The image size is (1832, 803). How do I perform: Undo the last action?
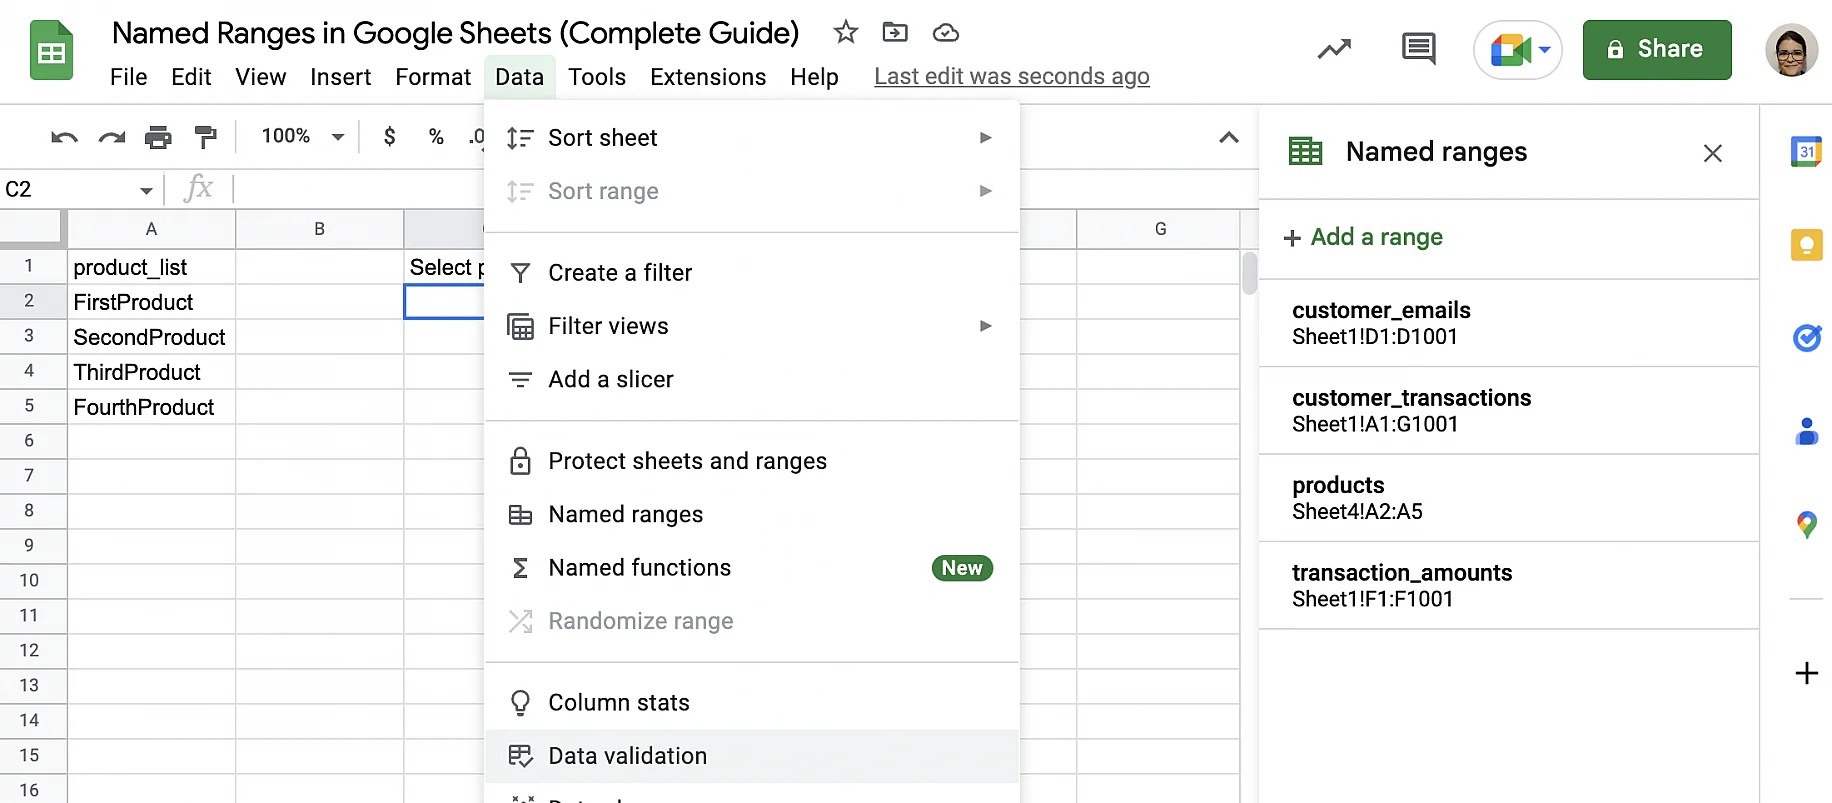pos(64,137)
